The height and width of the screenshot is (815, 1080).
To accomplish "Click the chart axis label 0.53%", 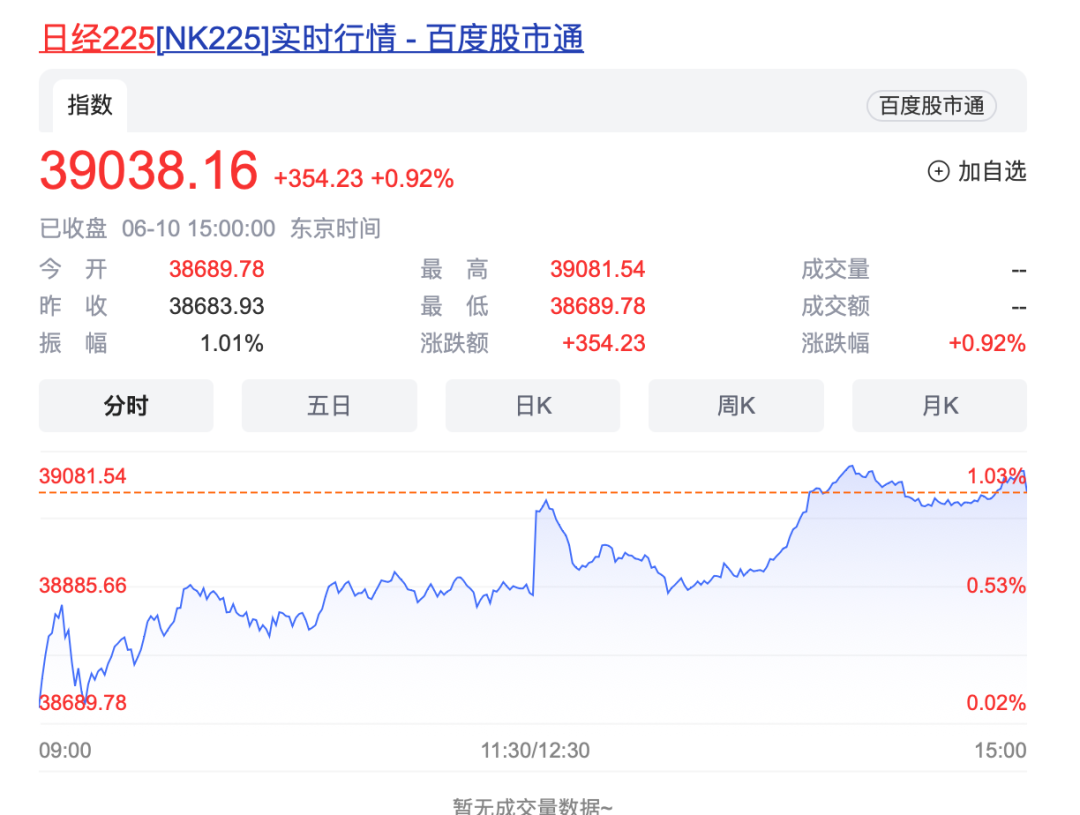I will pos(996,586).
